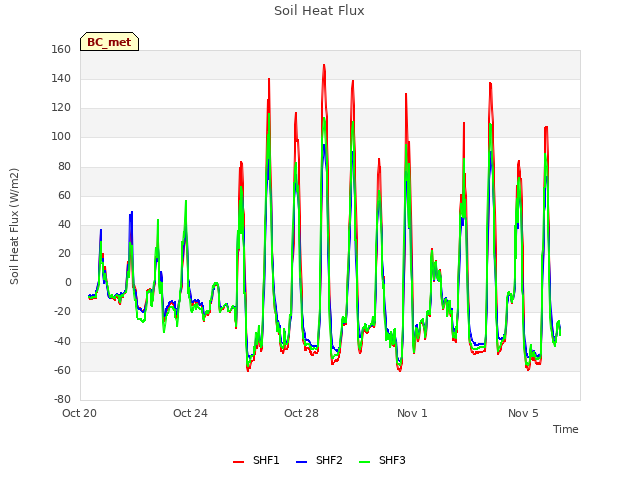Image resolution: width=640 pixels, height=480 pixels.
Task: Click the -20 y-axis tick label
Action: [x=62, y=312]
